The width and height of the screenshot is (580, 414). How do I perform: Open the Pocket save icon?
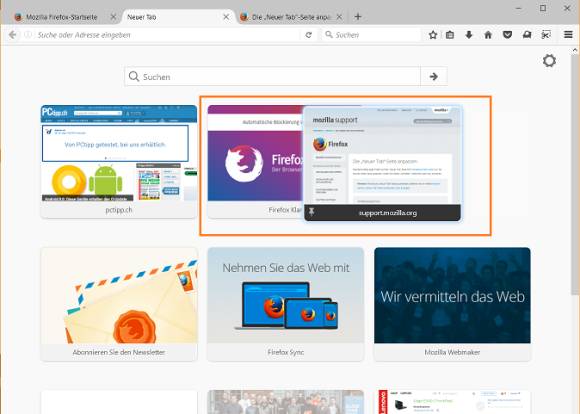tap(507, 35)
